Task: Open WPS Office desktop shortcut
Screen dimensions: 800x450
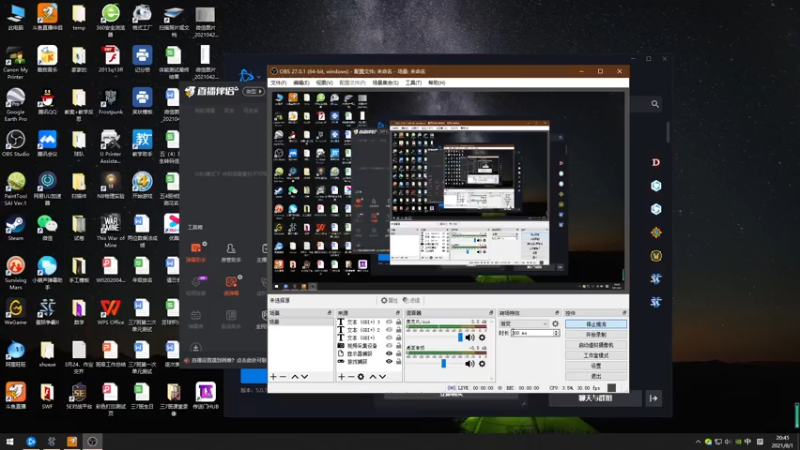Action: pyautogui.click(x=110, y=312)
